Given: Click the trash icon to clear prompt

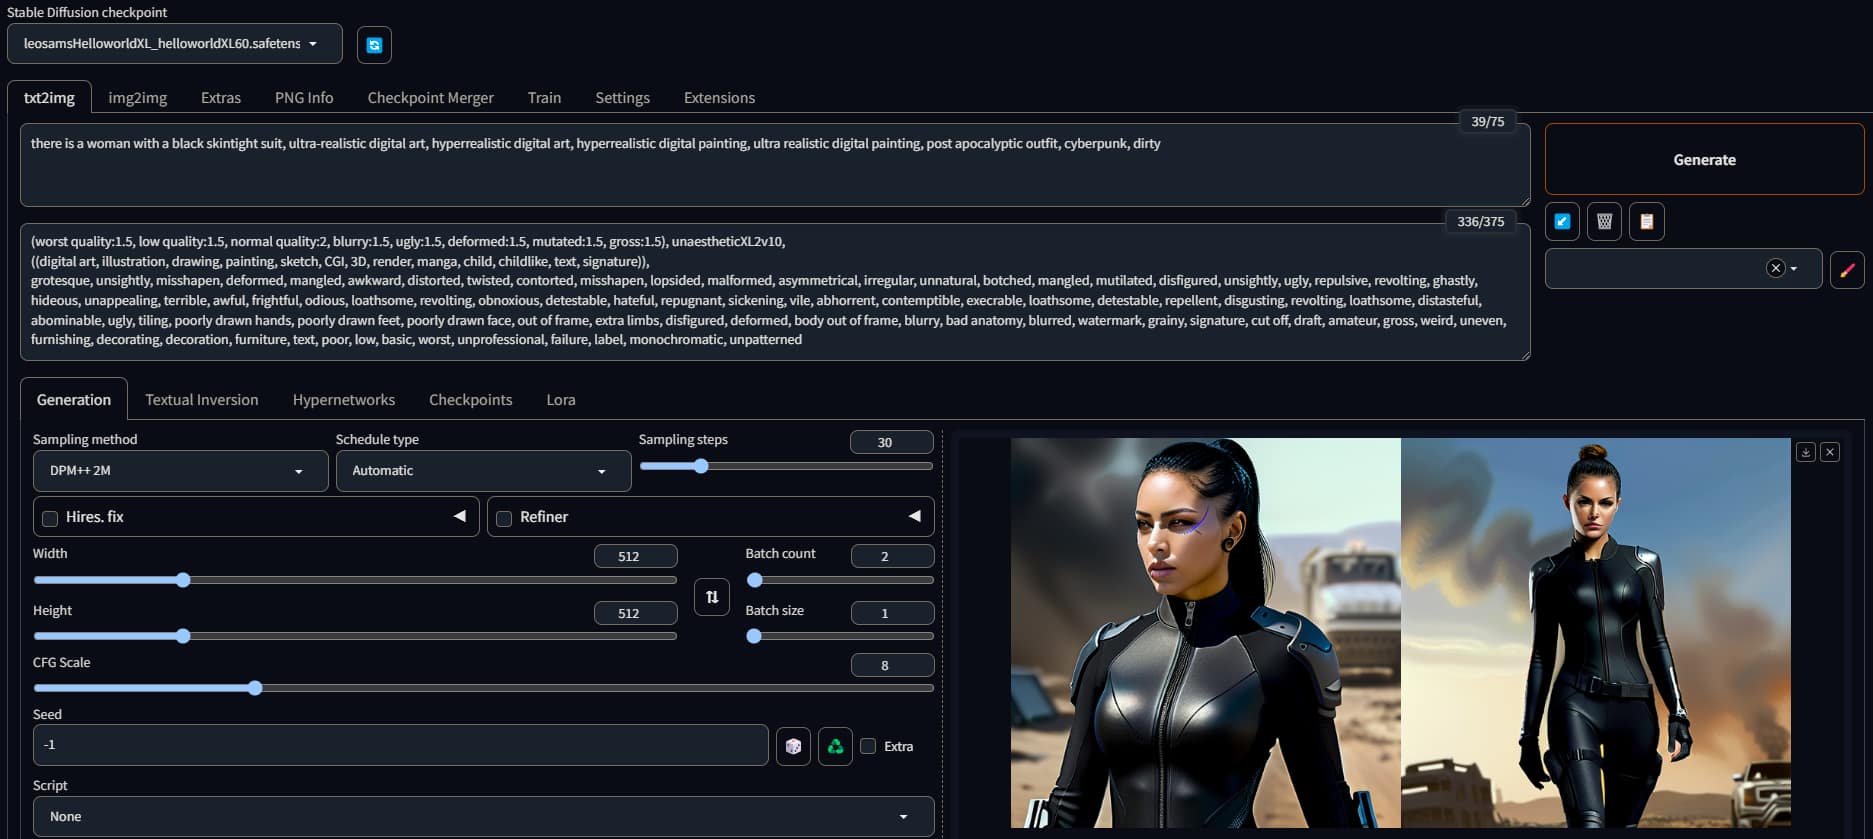Looking at the screenshot, I should tap(1604, 221).
